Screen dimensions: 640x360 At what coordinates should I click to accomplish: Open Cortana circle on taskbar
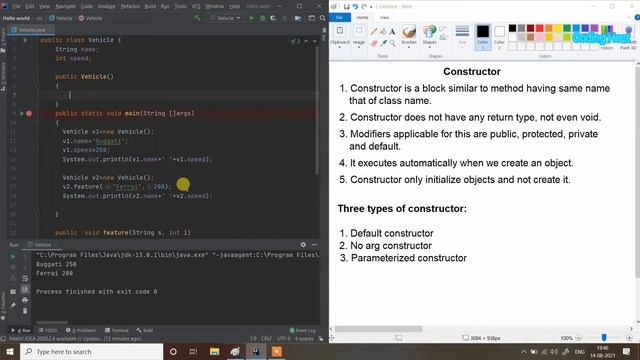coord(173,352)
